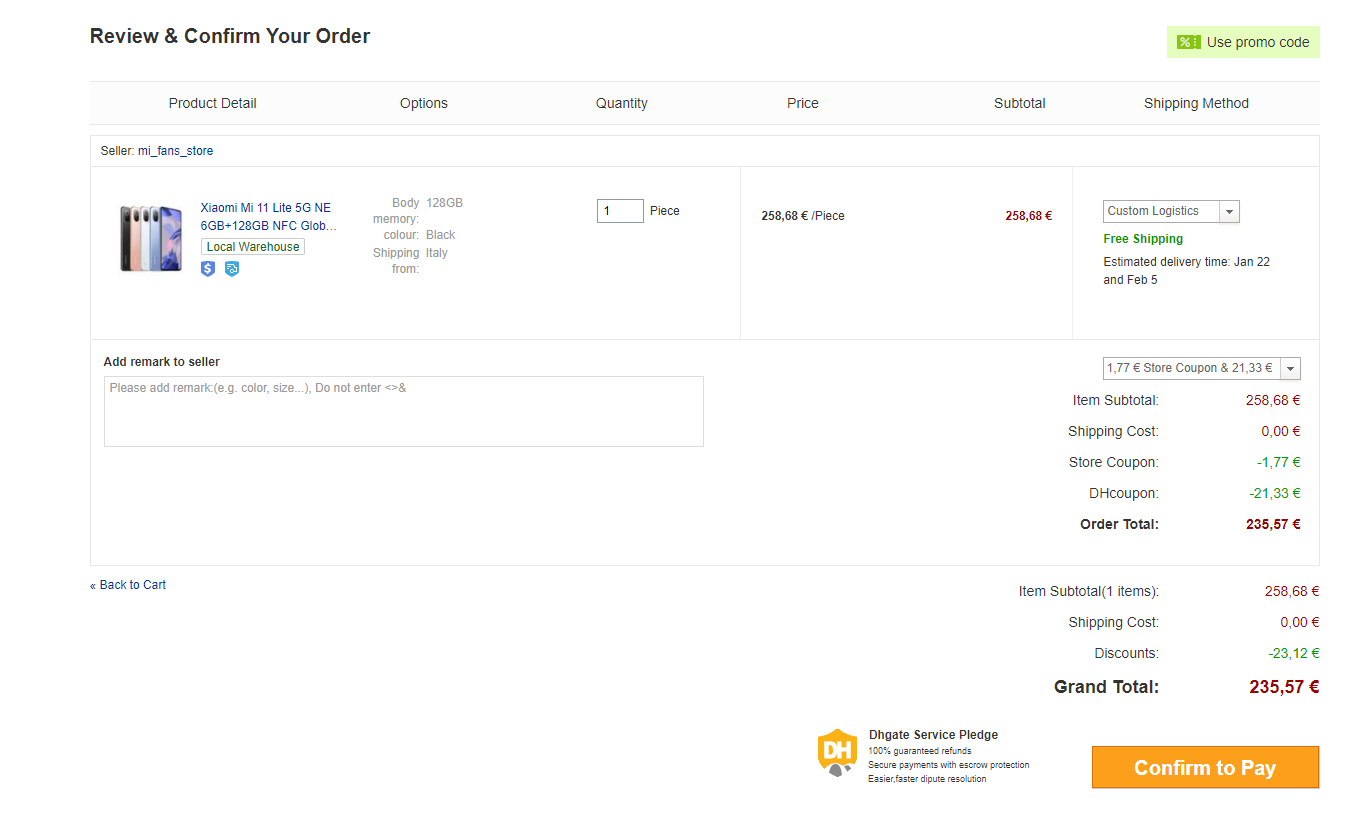Click the Options column header
The height and width of the screenshot is (817, 1350).
point(424,103)
